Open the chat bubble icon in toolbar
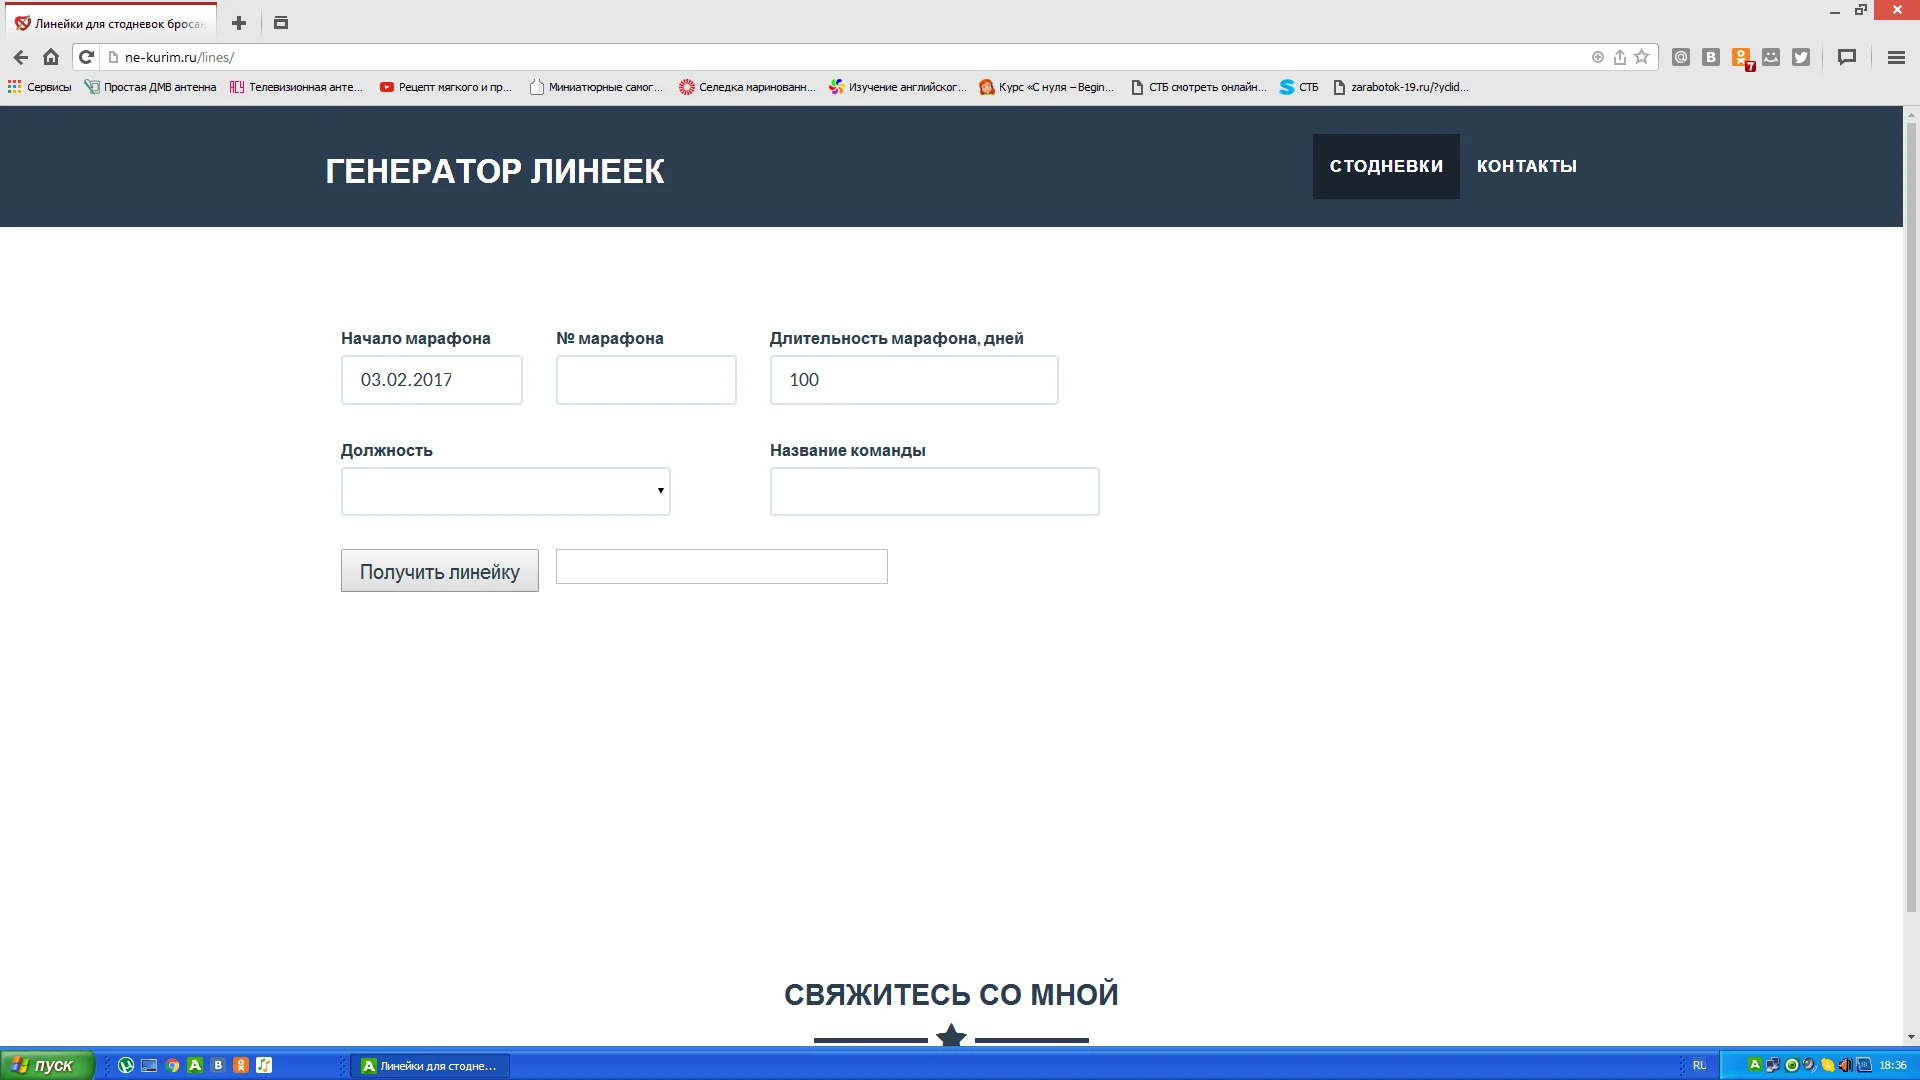This screenshot has height=1080, width=1920. (x=1847, y=58)
